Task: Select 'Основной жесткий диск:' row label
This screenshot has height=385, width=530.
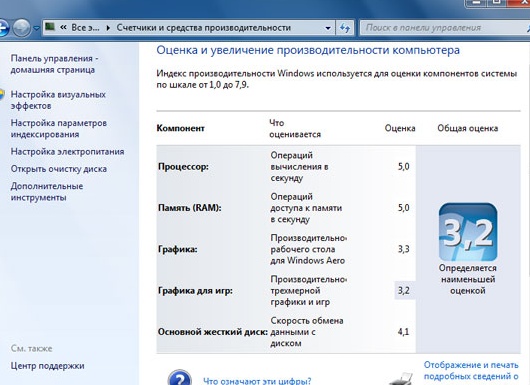Action: click(213, 332)
